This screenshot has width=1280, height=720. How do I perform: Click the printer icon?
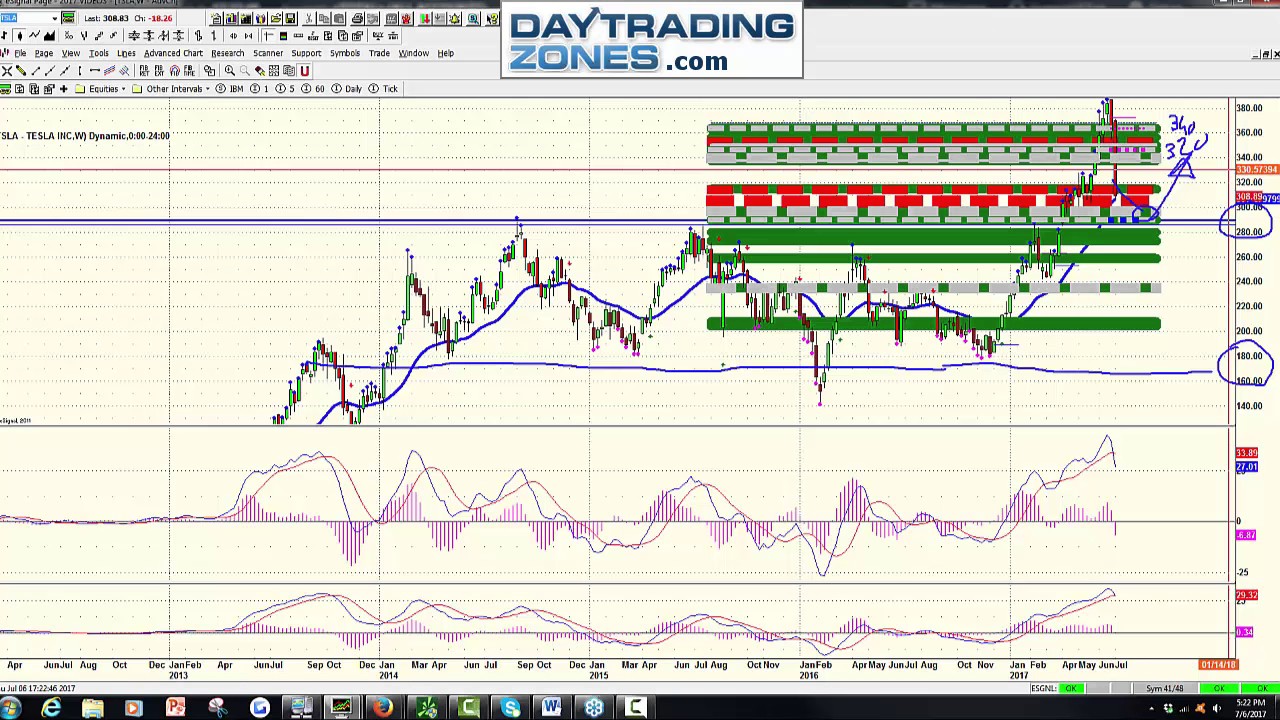tap(357, 18)
